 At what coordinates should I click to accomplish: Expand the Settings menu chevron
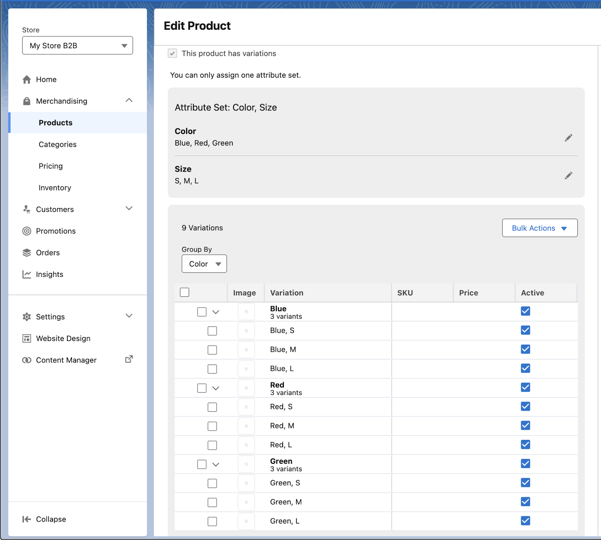pyautogui.click(x=129, y=316)
